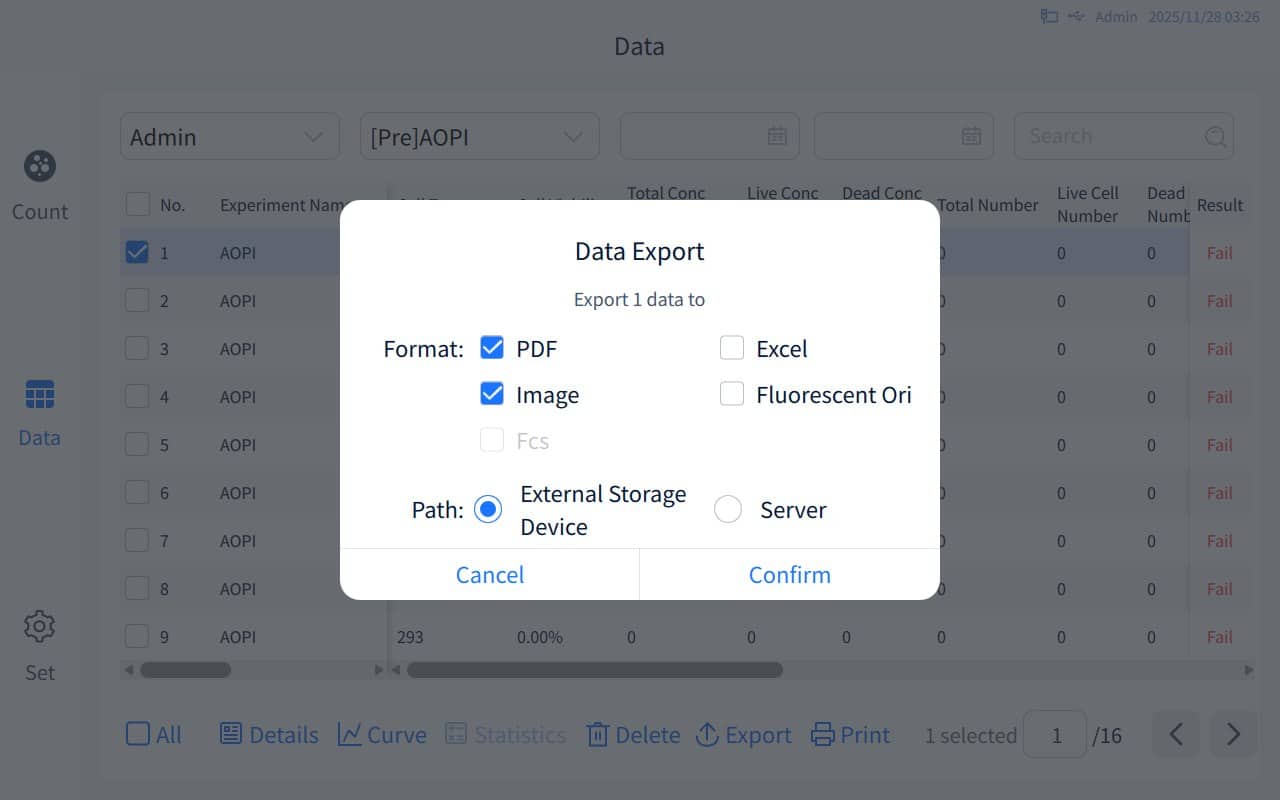Screen dimensions: 1280x800
Task: Expand the Admin user dropdown
Action: [230, 136]
